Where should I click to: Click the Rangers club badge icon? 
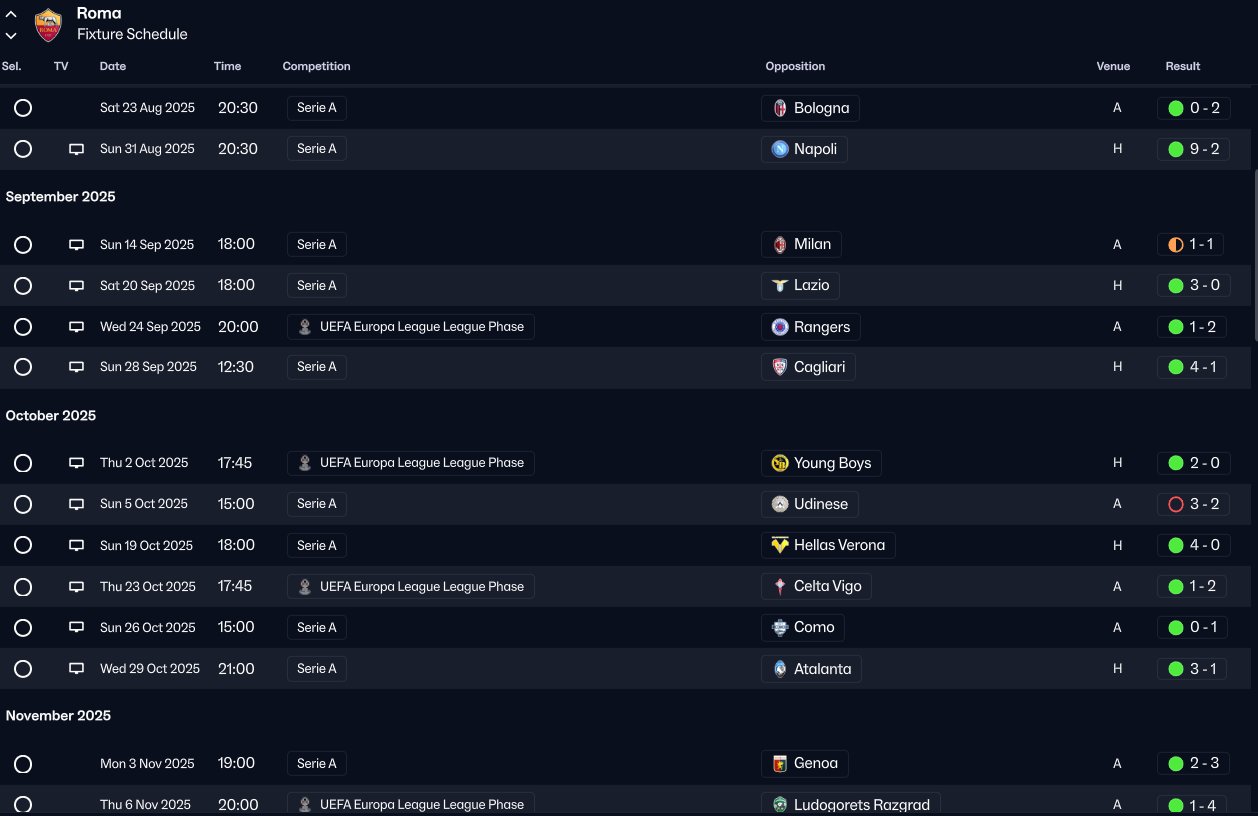780,327
